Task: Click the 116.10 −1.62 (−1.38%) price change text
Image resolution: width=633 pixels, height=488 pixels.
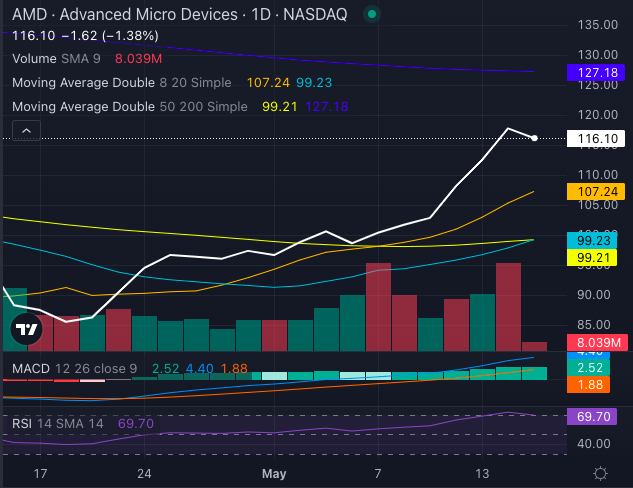Action: (85, 36)
